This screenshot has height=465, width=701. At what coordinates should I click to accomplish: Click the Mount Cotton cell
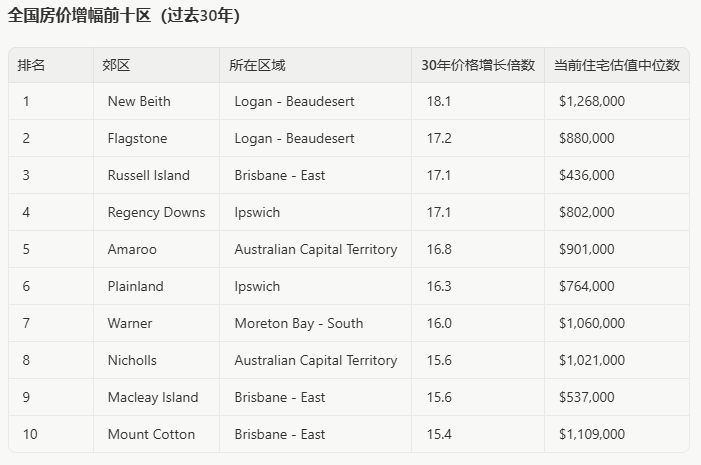point(151,435)
